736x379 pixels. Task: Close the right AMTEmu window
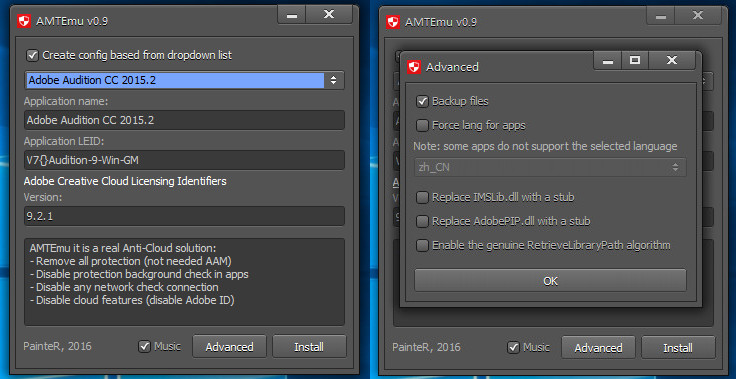(698, 15)
